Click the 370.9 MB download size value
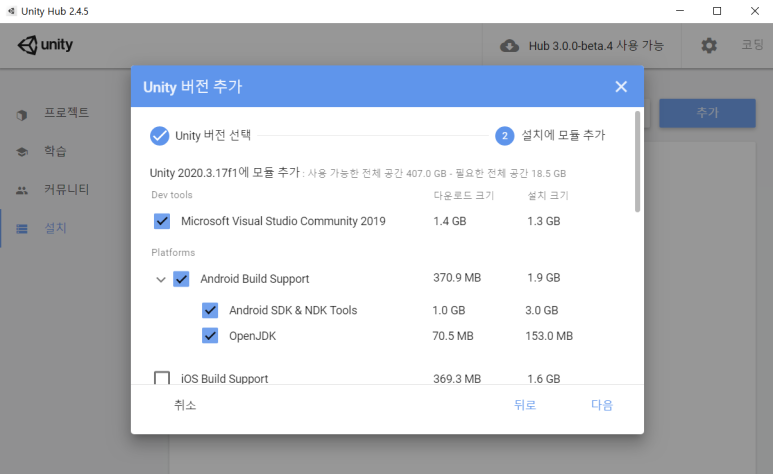Viewport: 773px width, 474px height. tap(457, 278)
